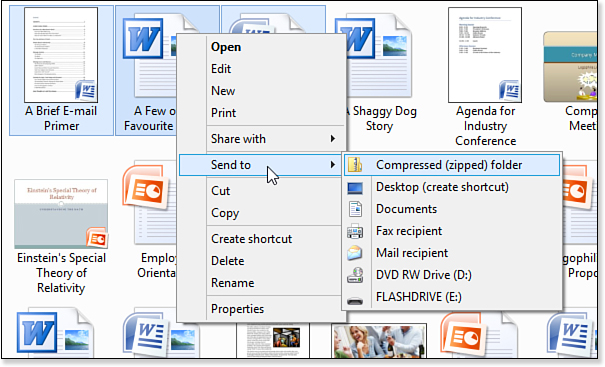Click the 'A Brief E-mail Primer' file name
This screenshot has width=605, height=367.
[61, 118]
